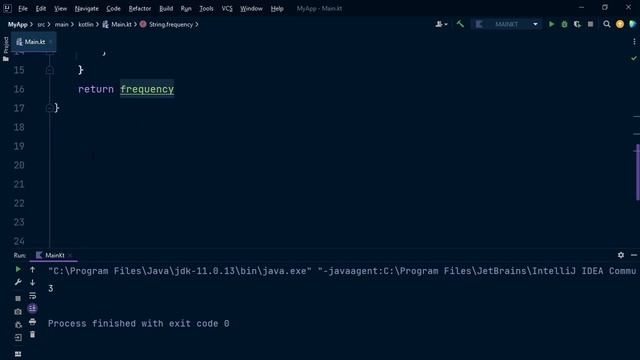The width and height of the screenshot is (640, 360).
Task: Open the File menu
Action: tap(23, 8)
